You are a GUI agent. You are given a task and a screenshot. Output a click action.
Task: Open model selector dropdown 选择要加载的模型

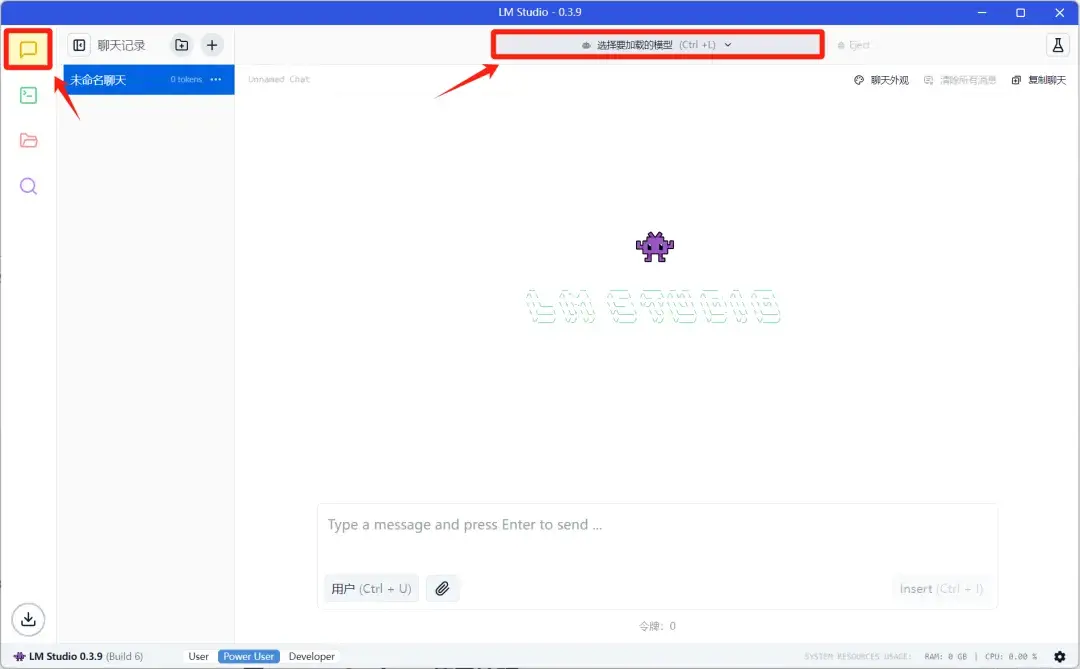[x=657, y=45]
